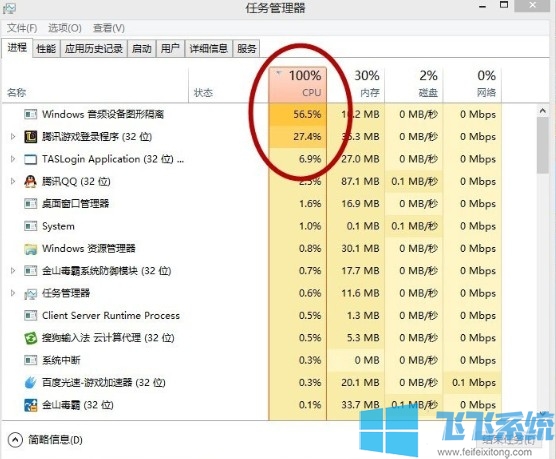The height and width of the screenshot is (459, 556).
Task: Switch to the 启动 tab
Action: click(x=141, y=48)
